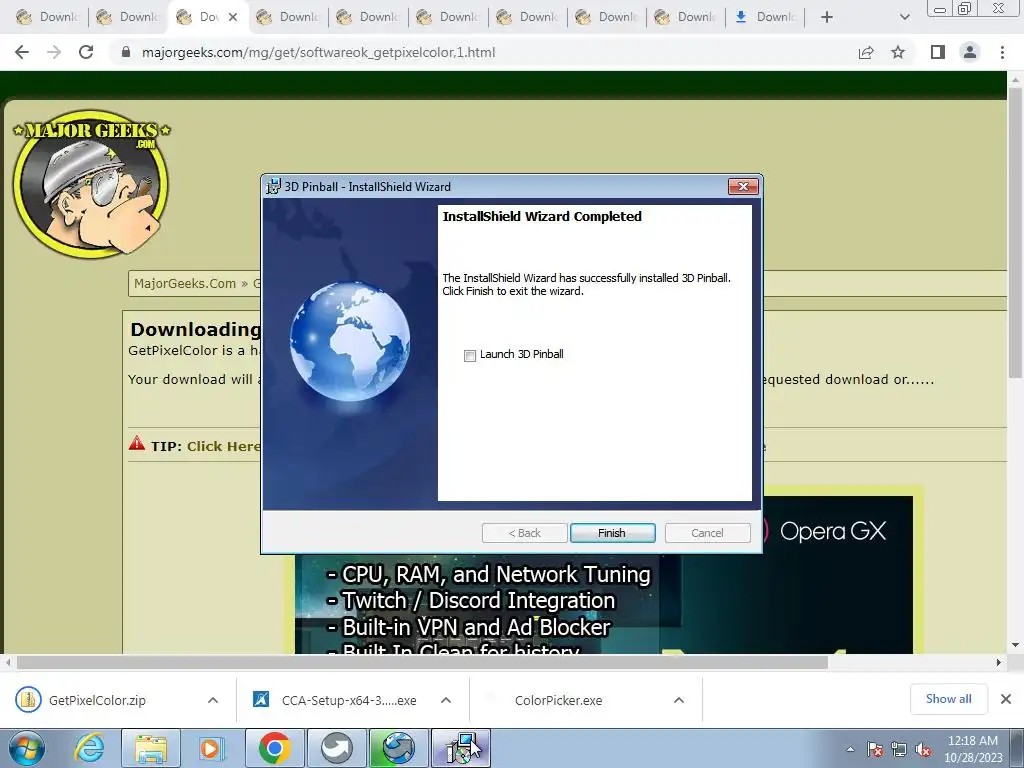This screenshot has width=1024, height=768.
Task: Toggle the Chrome side panel icon
Action: pos(938,52)
